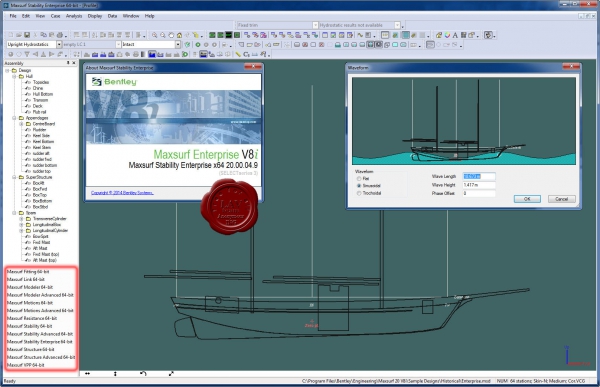Open the Display menu
The image size is (600, 387).
click(x=95, y=16)
